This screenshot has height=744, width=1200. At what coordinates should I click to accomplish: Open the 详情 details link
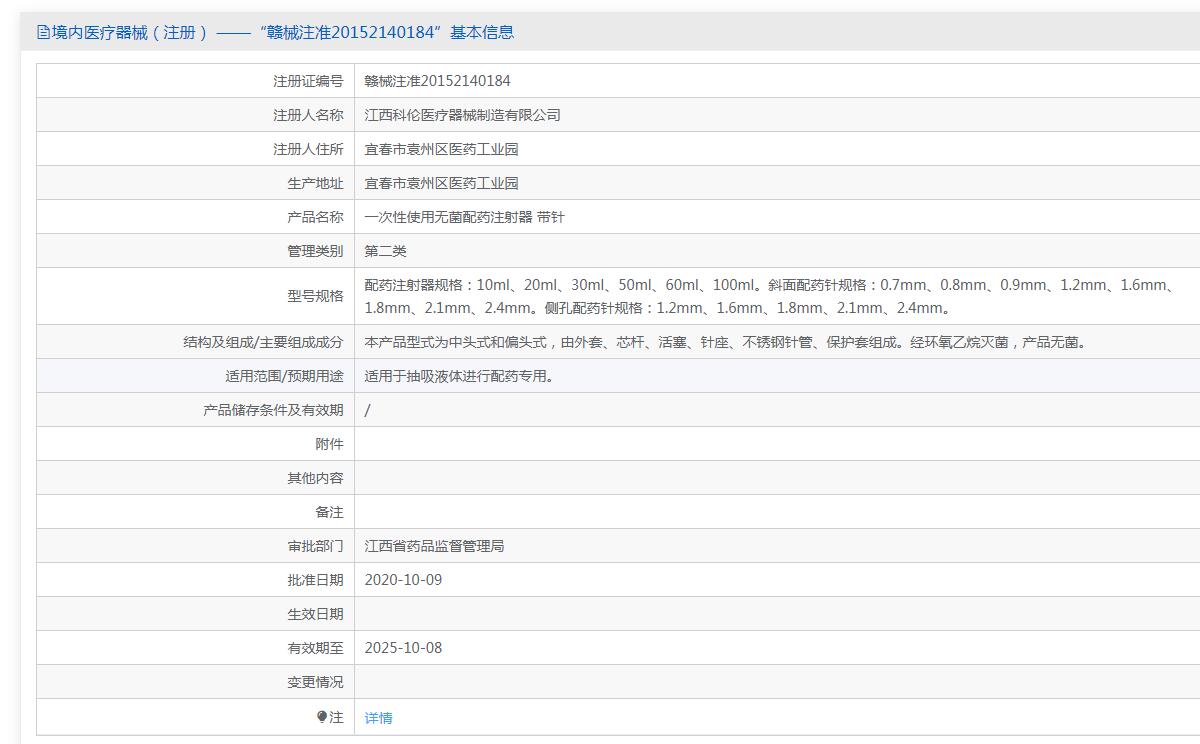pyautogui.click(x=378, y=718)
